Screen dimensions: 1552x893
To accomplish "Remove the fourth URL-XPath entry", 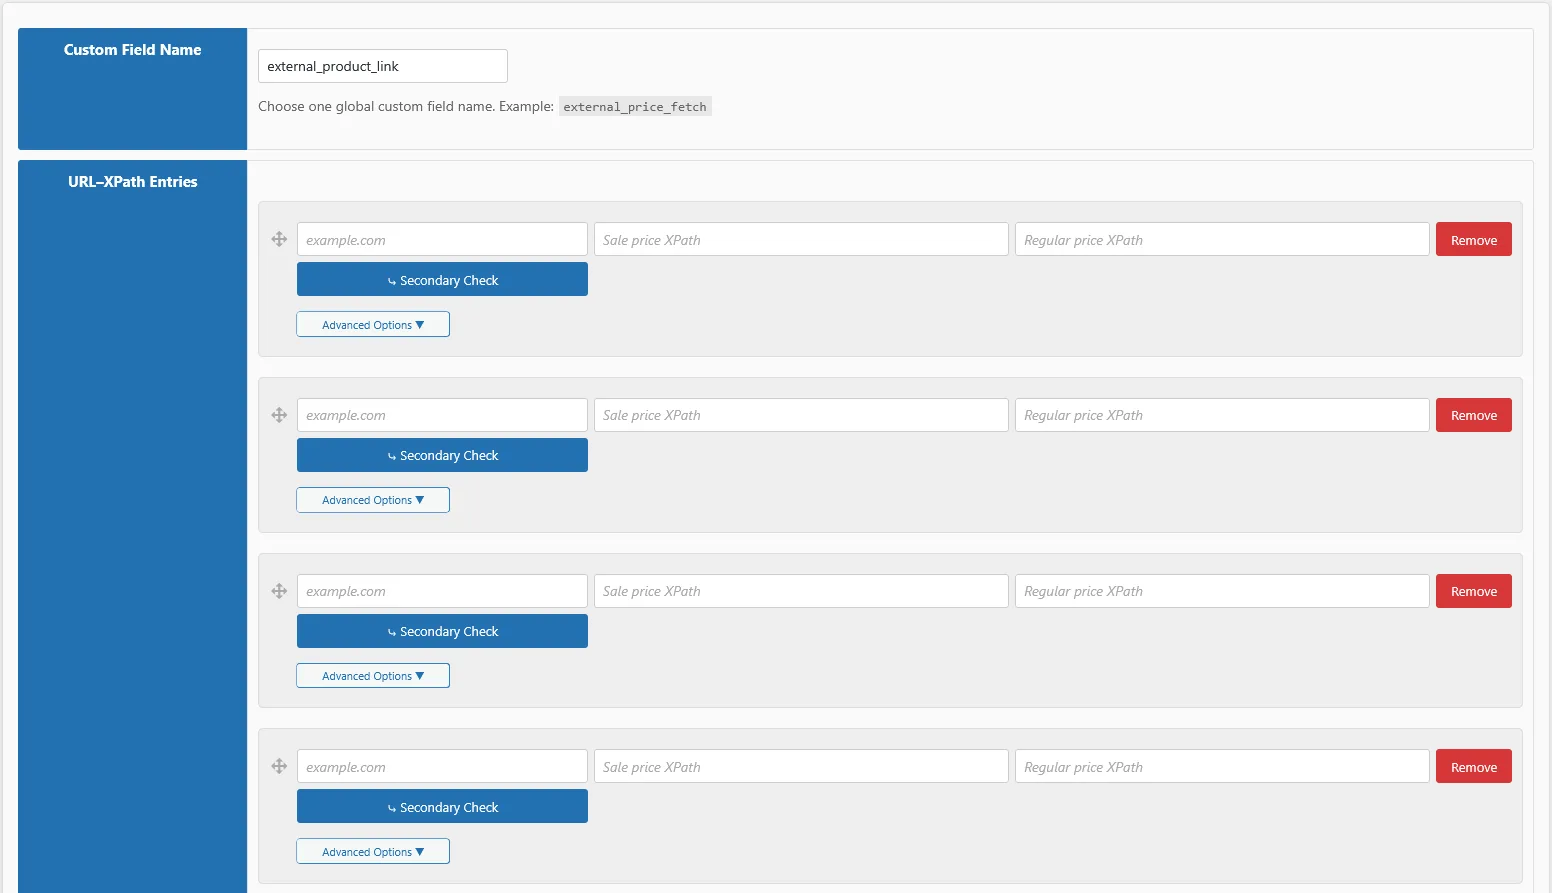I will (x=1474, y=766).
